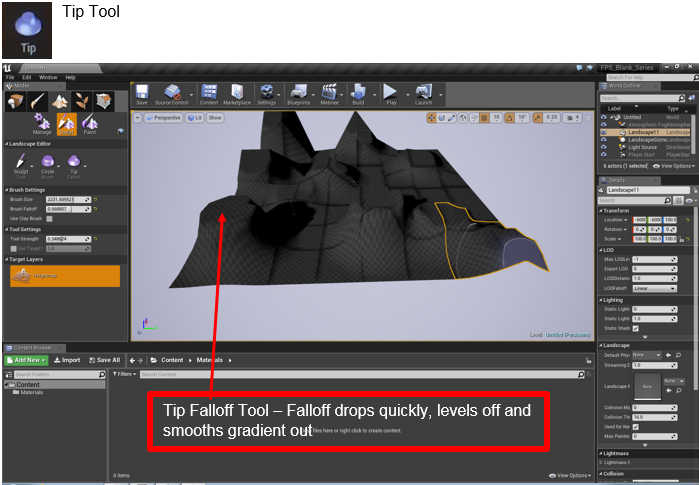Toggle the Used for Navigation checkbox
The width and height of the screenshot is (699, 485).
[636, 427]
